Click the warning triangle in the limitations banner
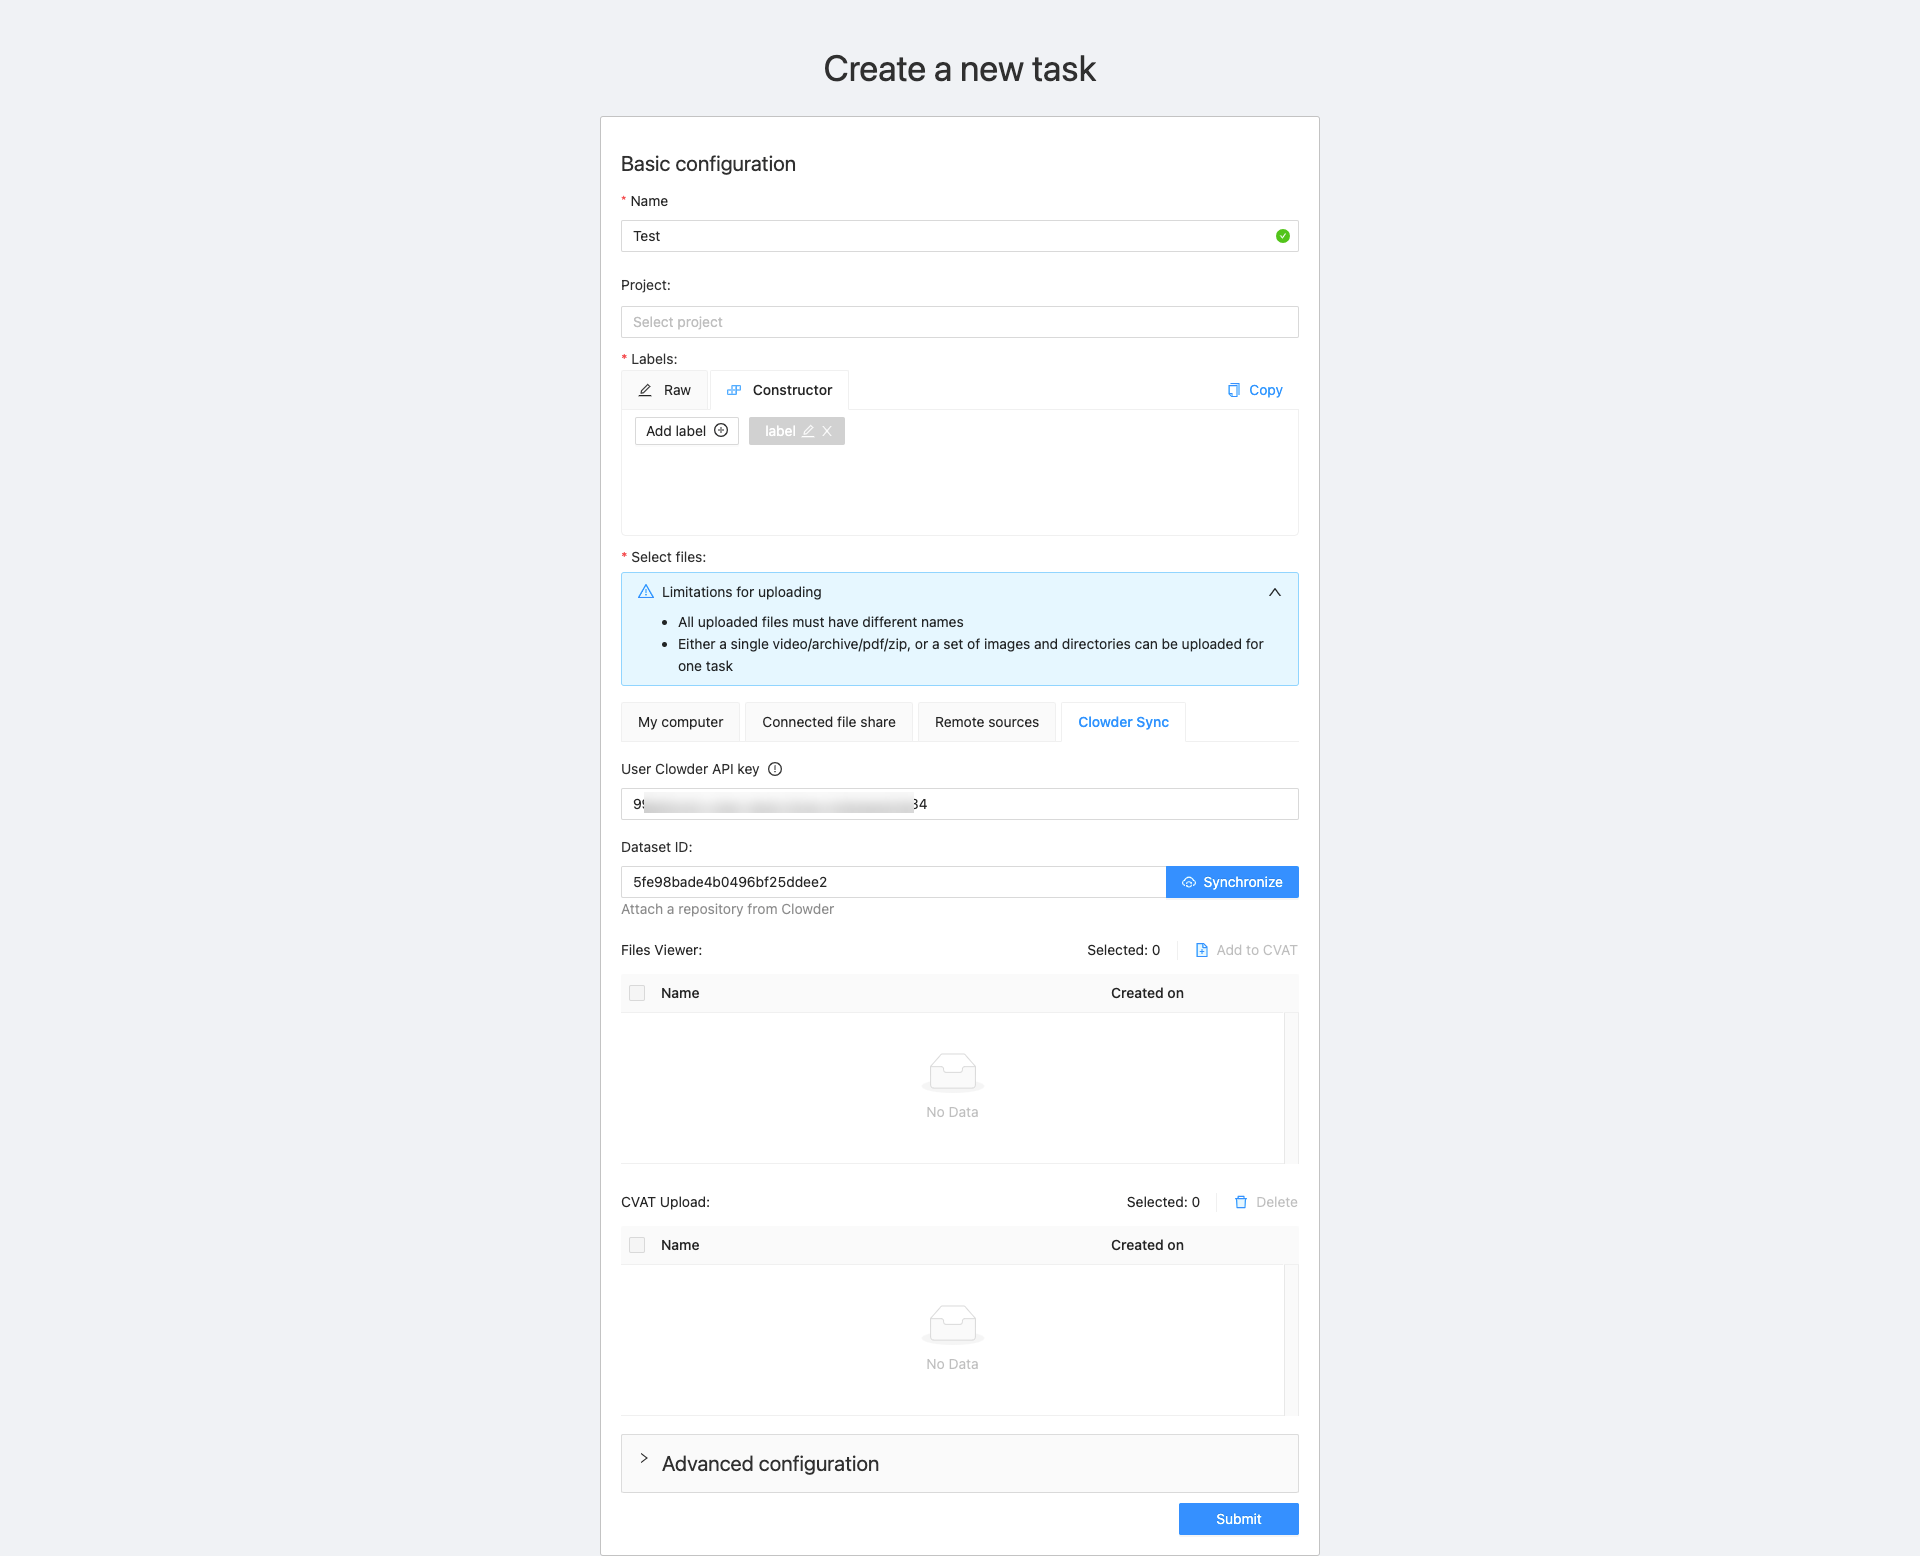The image size is (1920, 1556). (645, 592)
